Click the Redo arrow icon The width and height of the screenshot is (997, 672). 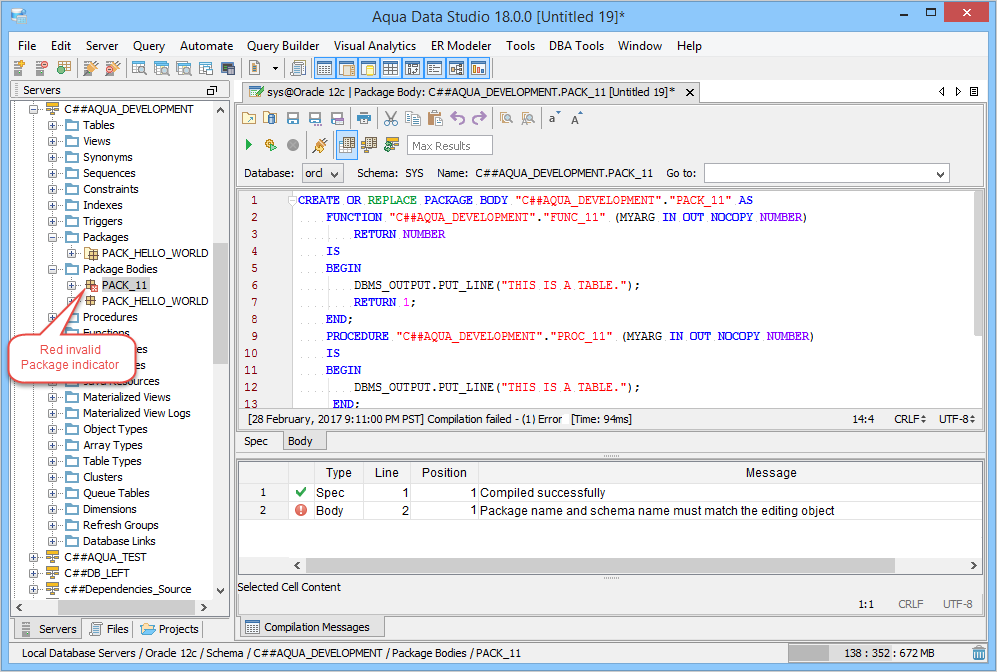(479, 118)
